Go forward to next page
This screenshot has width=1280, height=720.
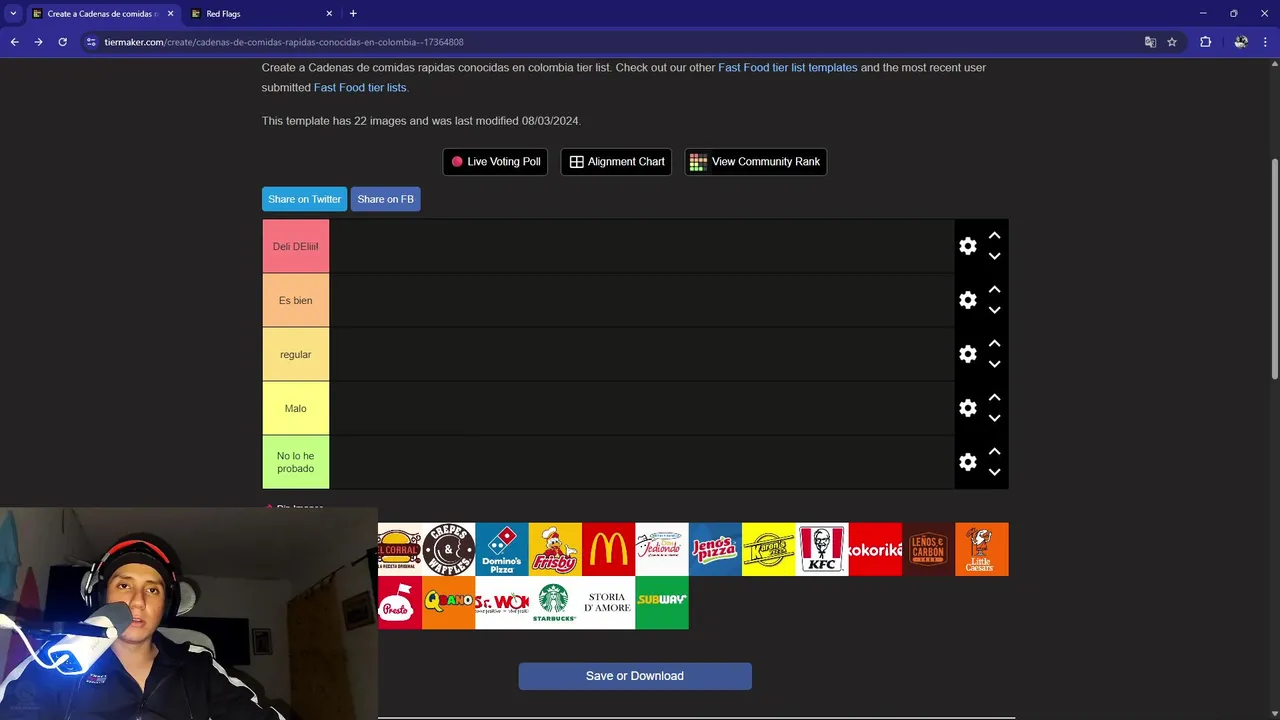click(x=38, y=42)
